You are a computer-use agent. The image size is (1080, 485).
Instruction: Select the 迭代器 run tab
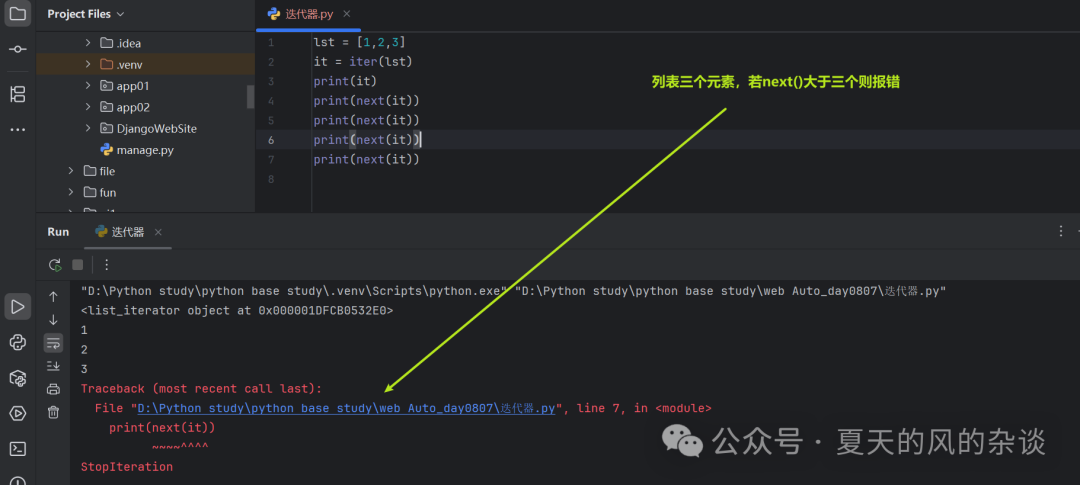127,232
